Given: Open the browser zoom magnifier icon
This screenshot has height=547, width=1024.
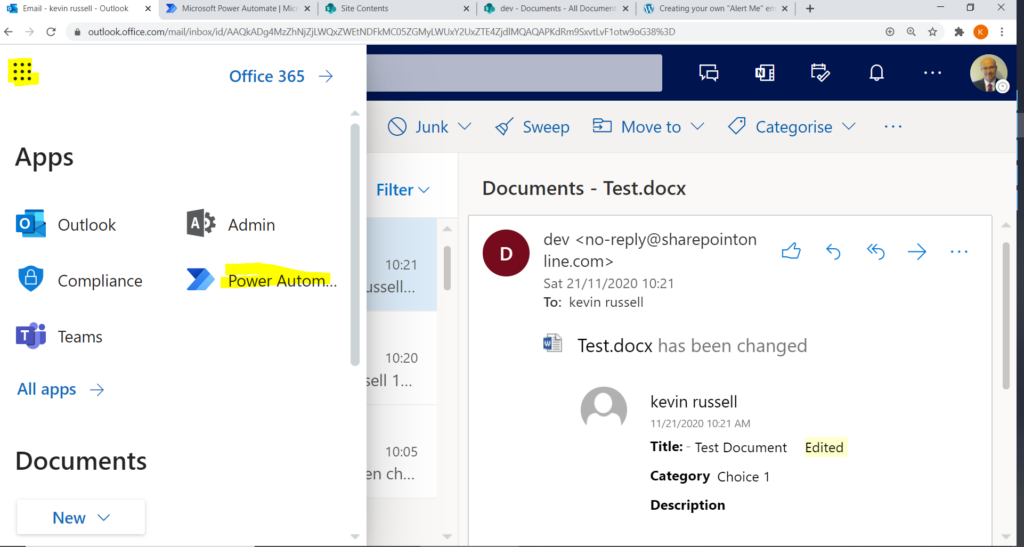Looking at the screenshot, I should tap(911, 31).
